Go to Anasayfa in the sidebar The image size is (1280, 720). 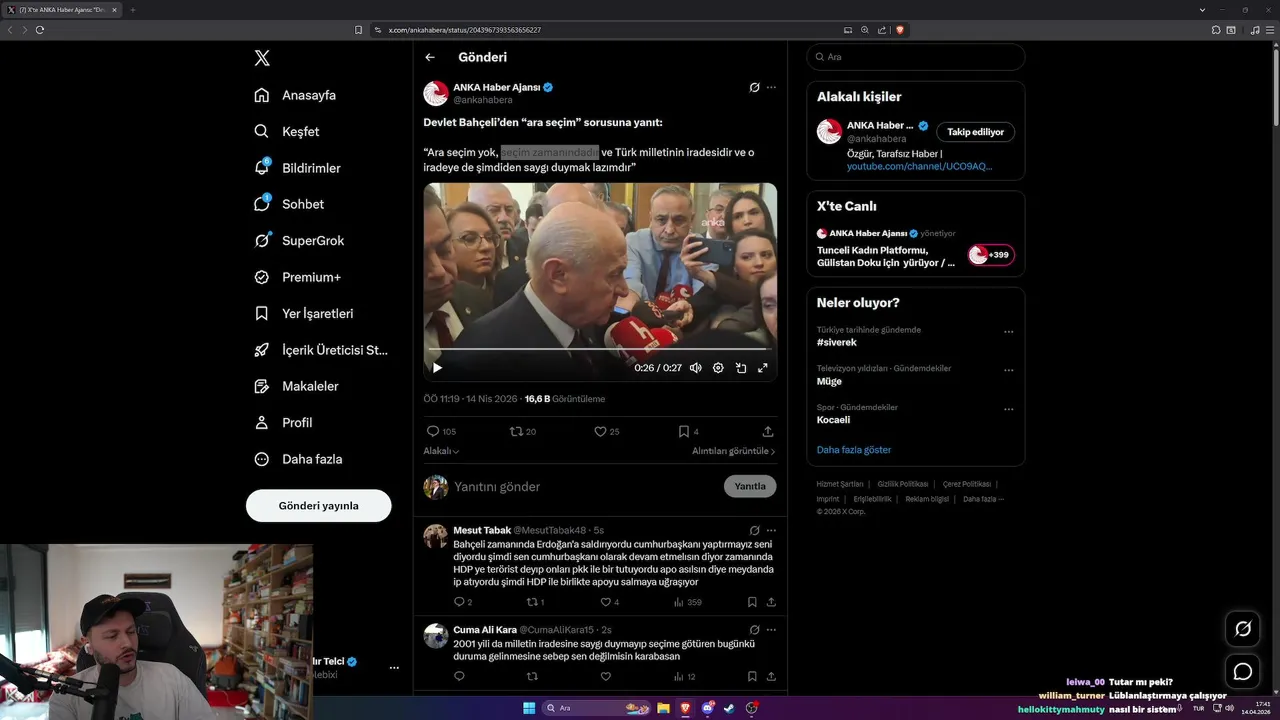click(295, 95)
